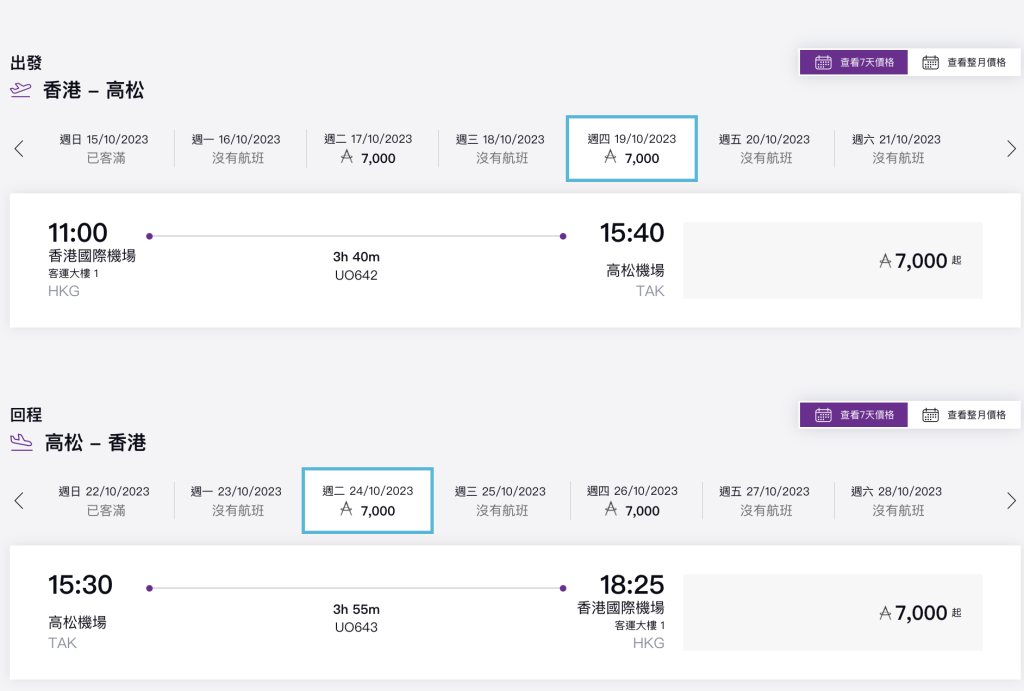This screenshot has width=1024, height=691.
Task: Select return date 週二 24/10/2023
Action: tap(368, 501)
